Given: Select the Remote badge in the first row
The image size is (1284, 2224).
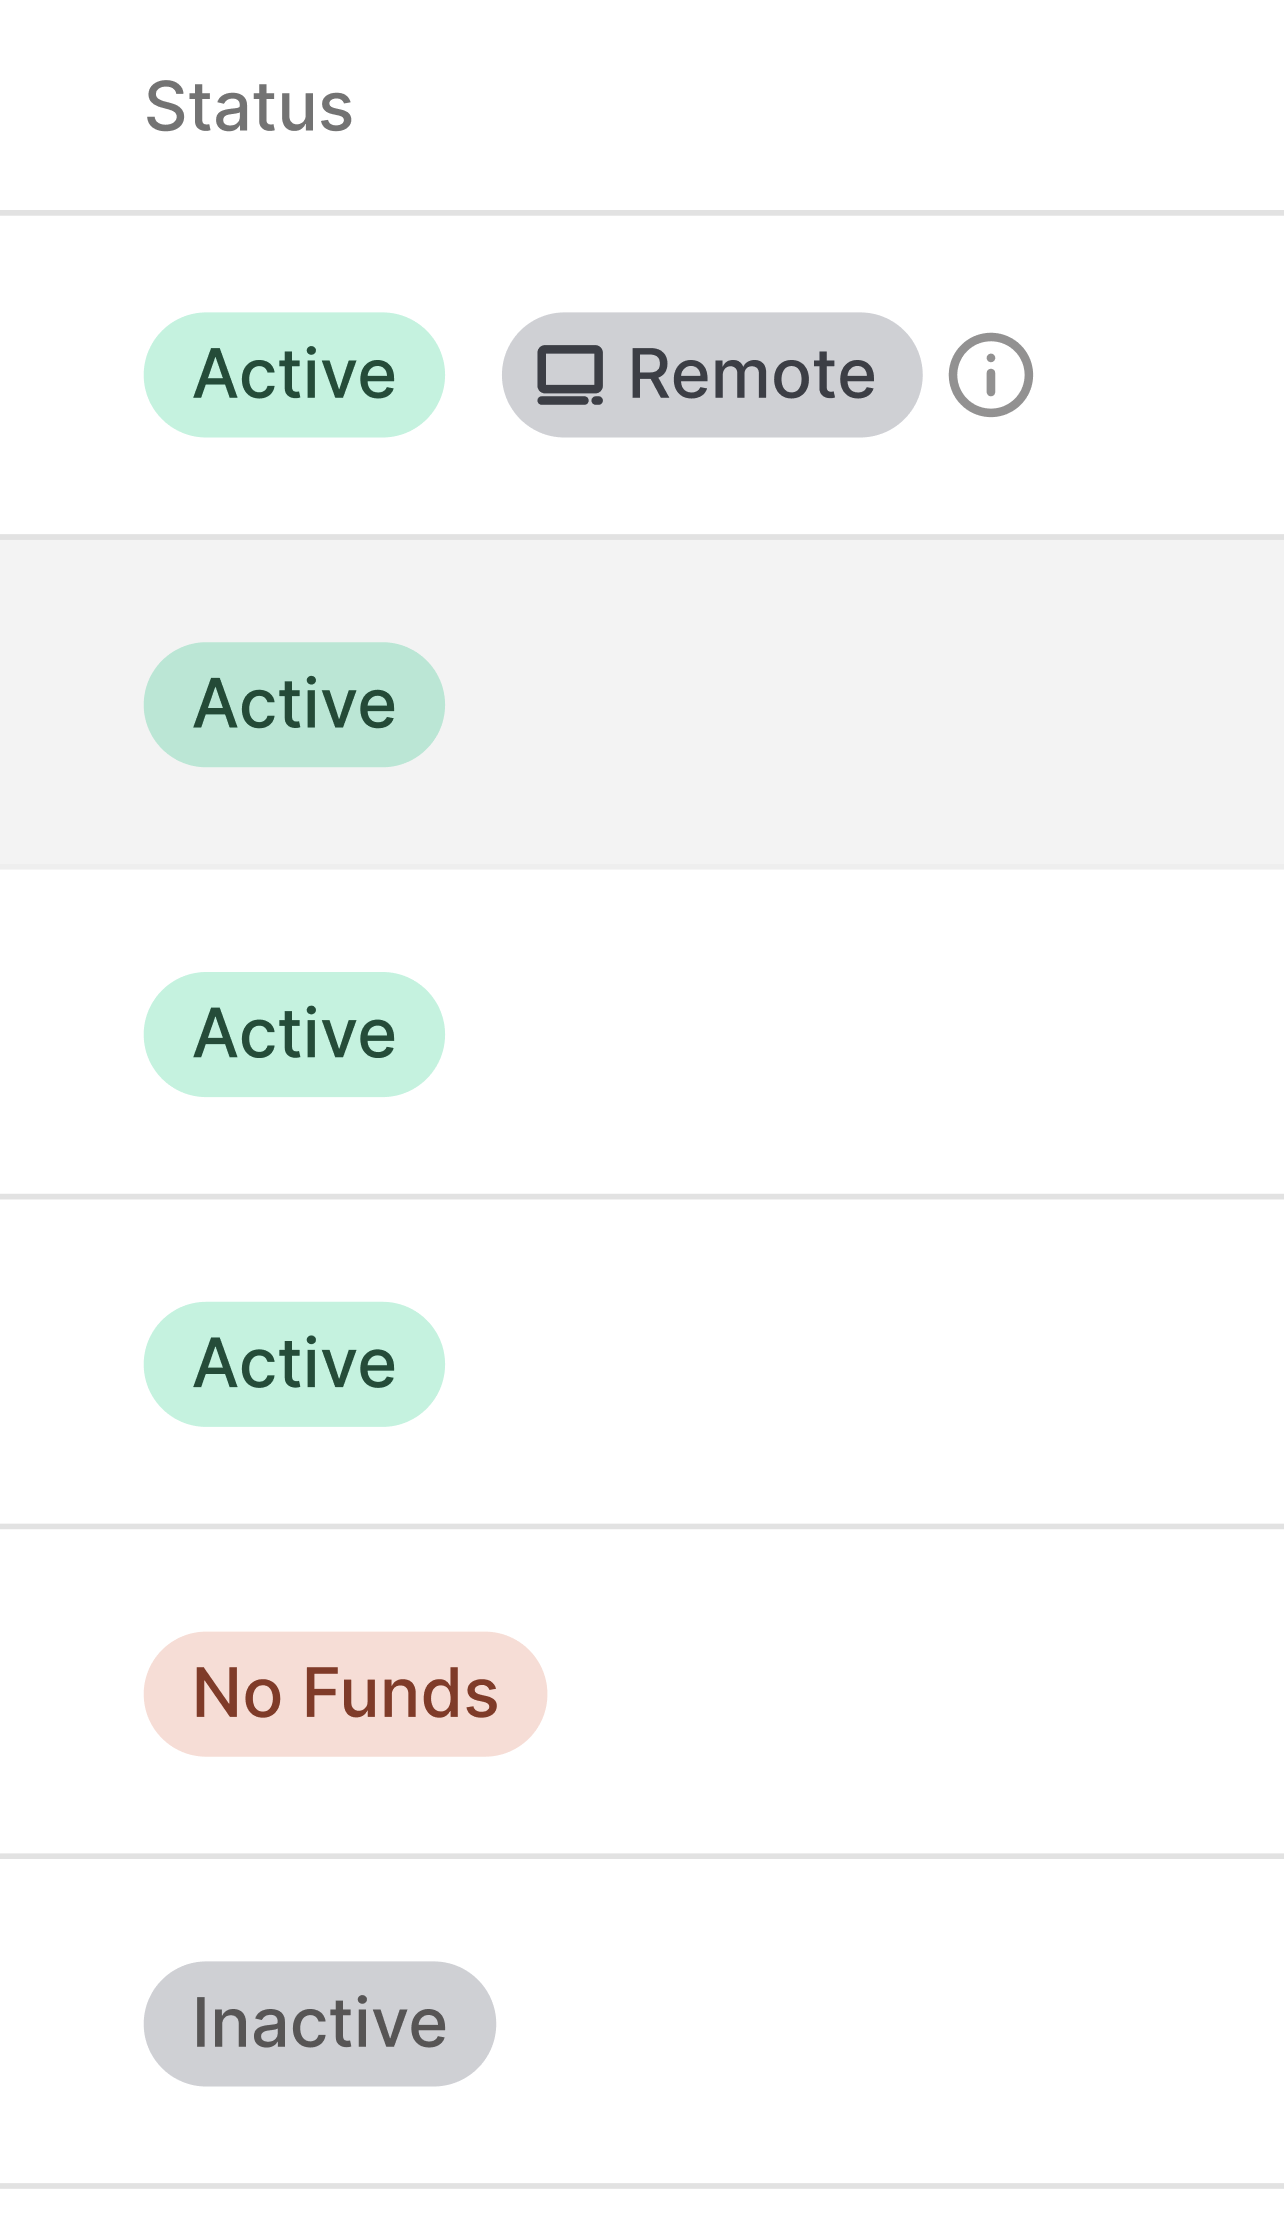Looking at the screenshot, I should [712, 374].
